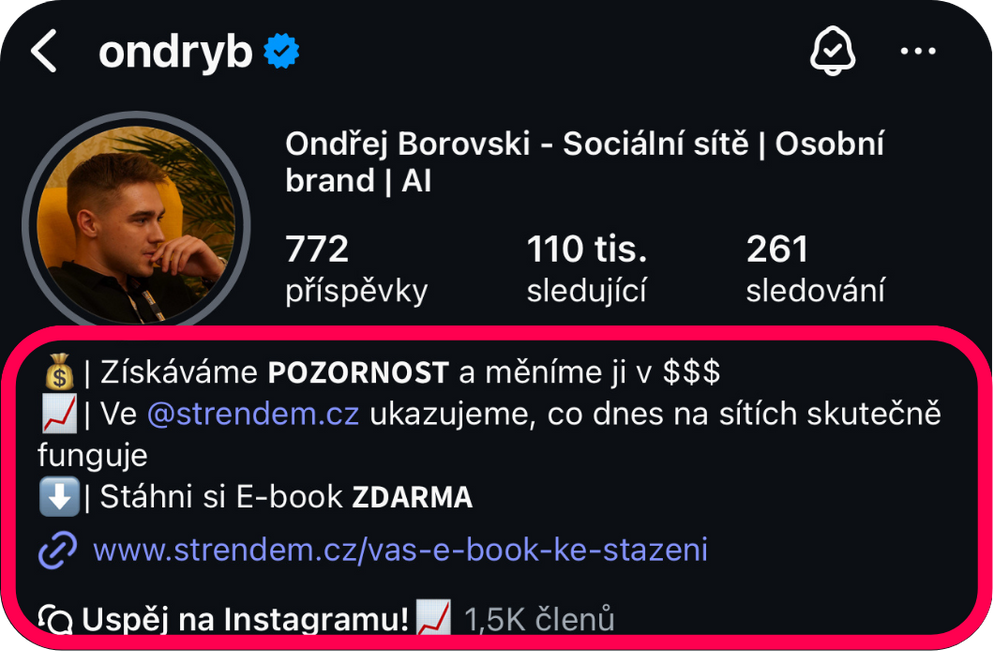The height and width of the screenshot is (651, 994).
Task: Tap the display name Ondřej Borovski text
Action: [x=408, y=144]
